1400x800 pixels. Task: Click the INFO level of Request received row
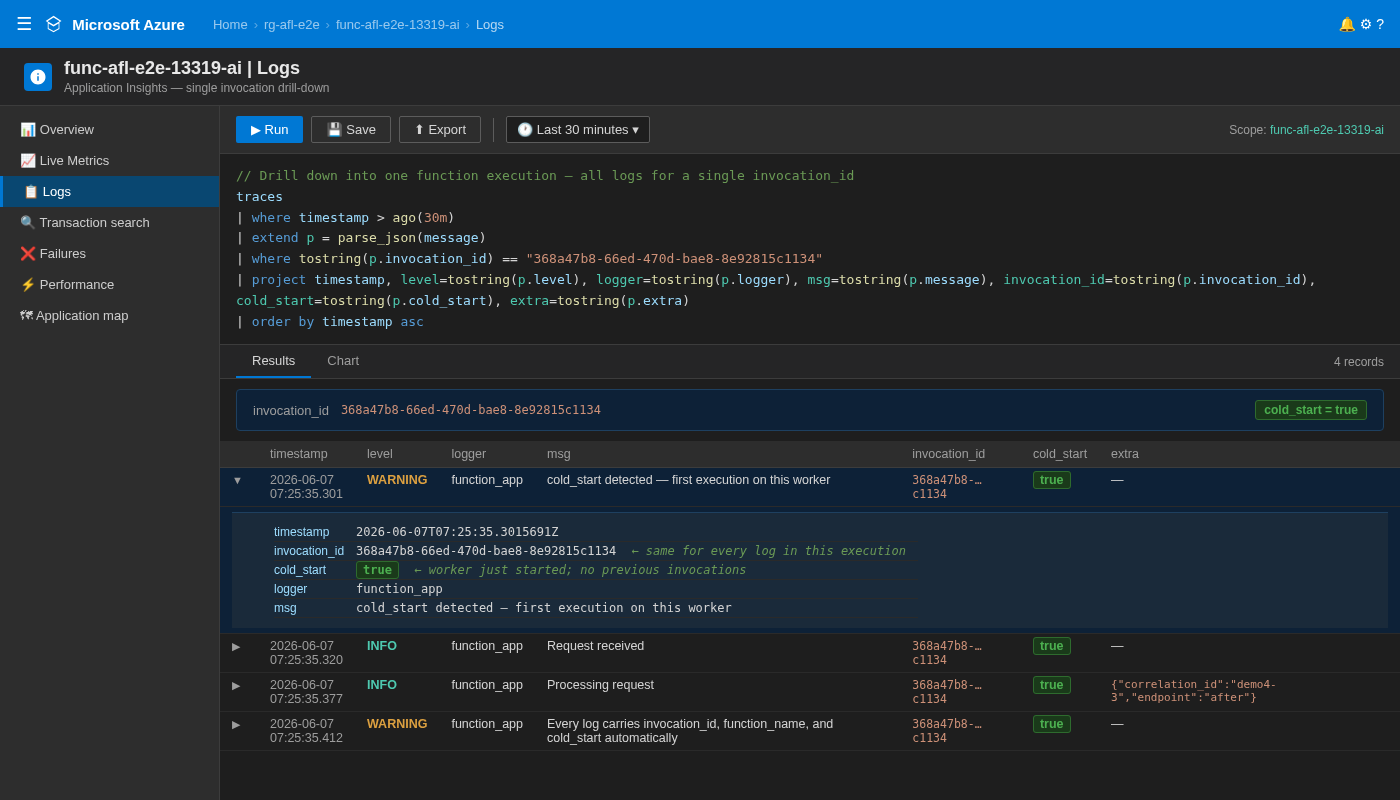pyautogui.click(x=382, y=646)
